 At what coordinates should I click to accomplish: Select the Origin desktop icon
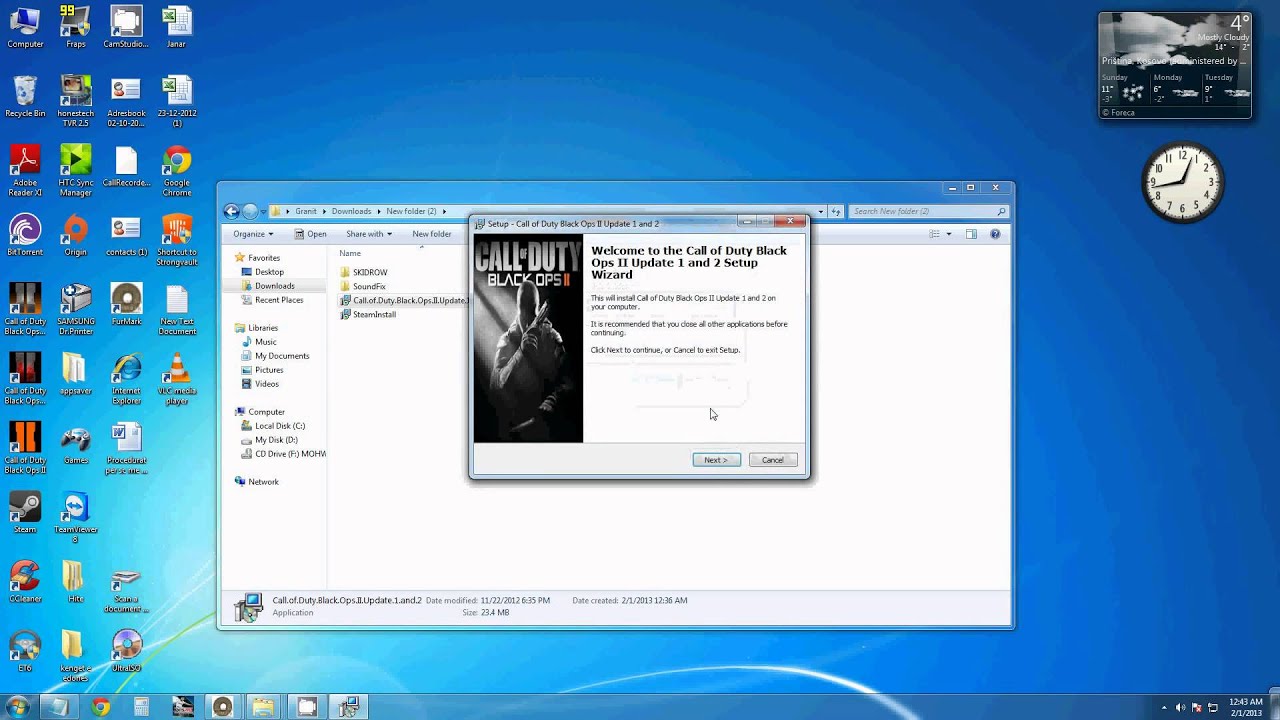pyautogui.click(x=75, y=234)
